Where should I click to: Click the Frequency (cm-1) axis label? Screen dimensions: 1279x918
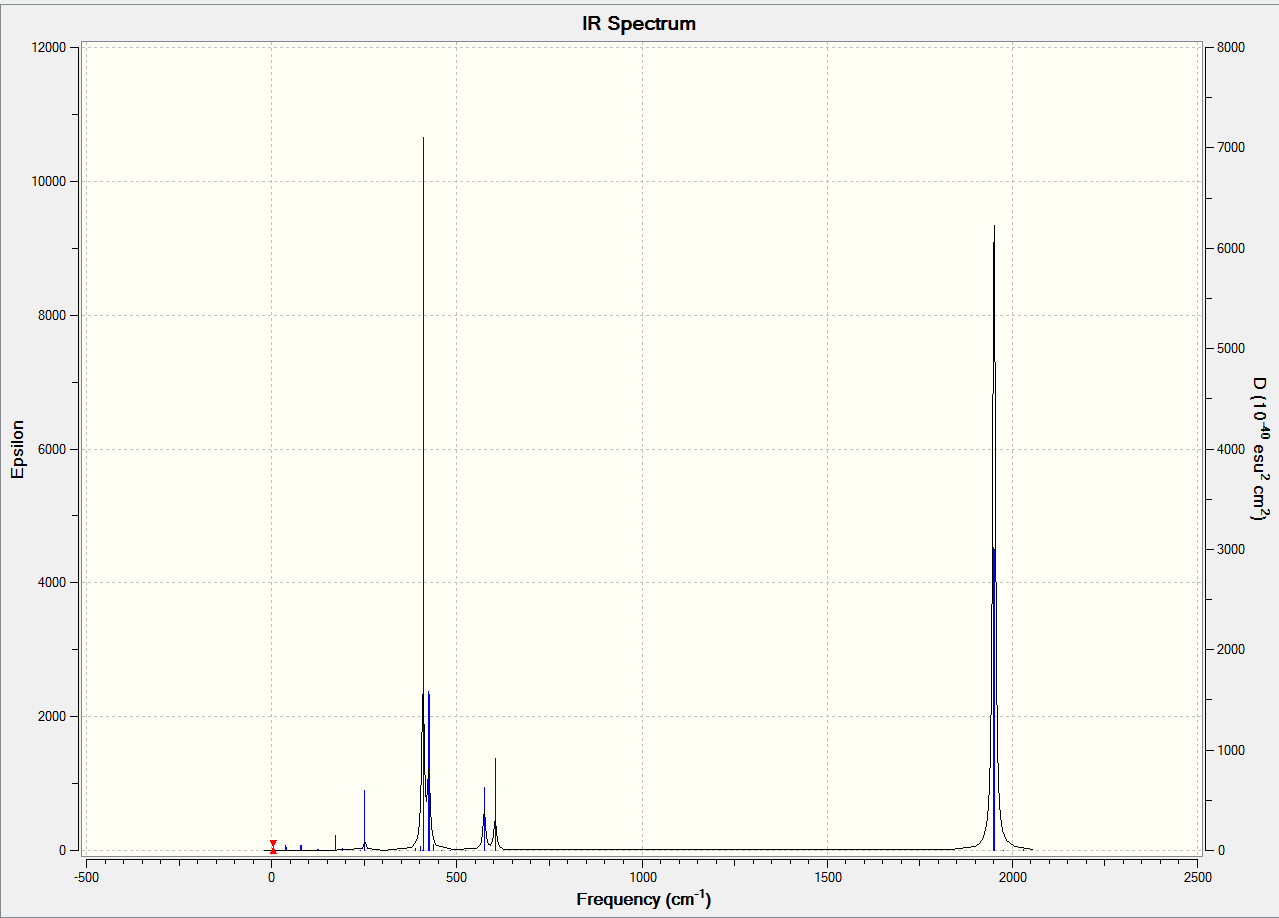[x=643, y=898]
